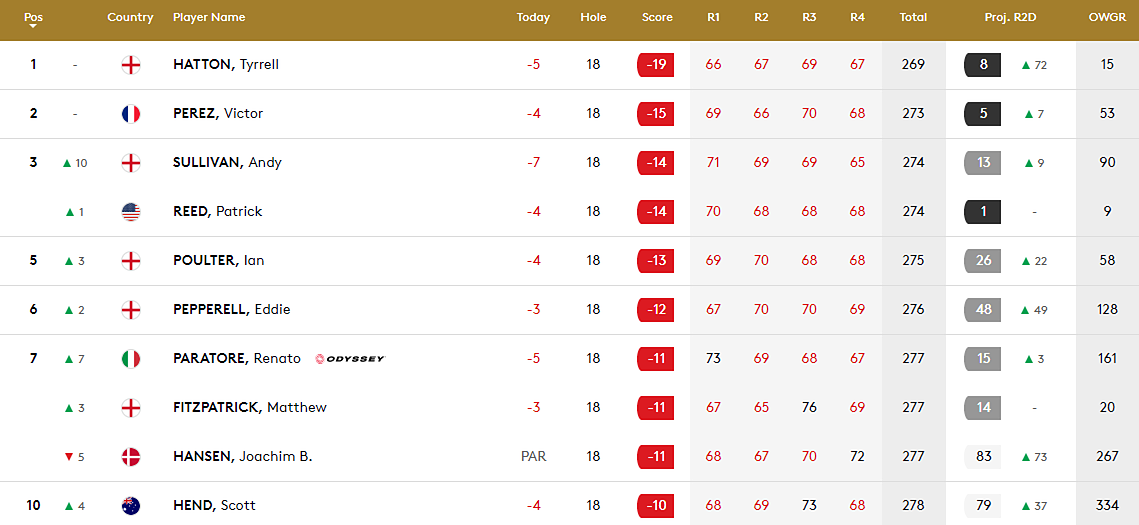Click the Denmark flag beside Joachim B. Hansen
This screenshot has width=1139, height=525.
(130, 457)
